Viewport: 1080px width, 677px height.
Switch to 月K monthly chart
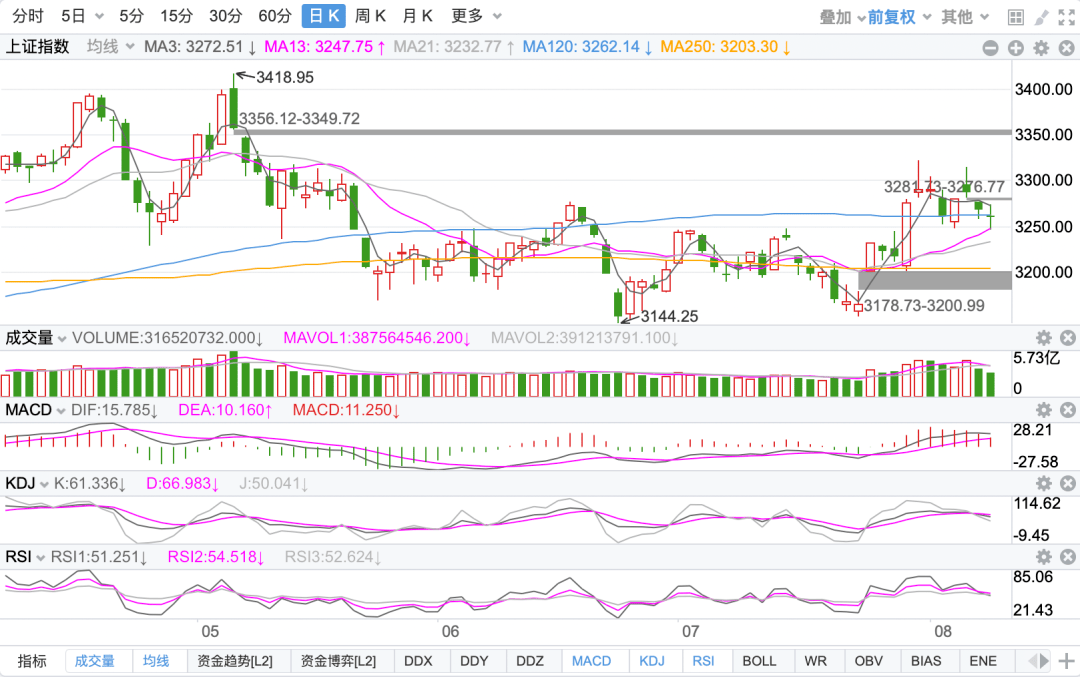click(417, 16)
